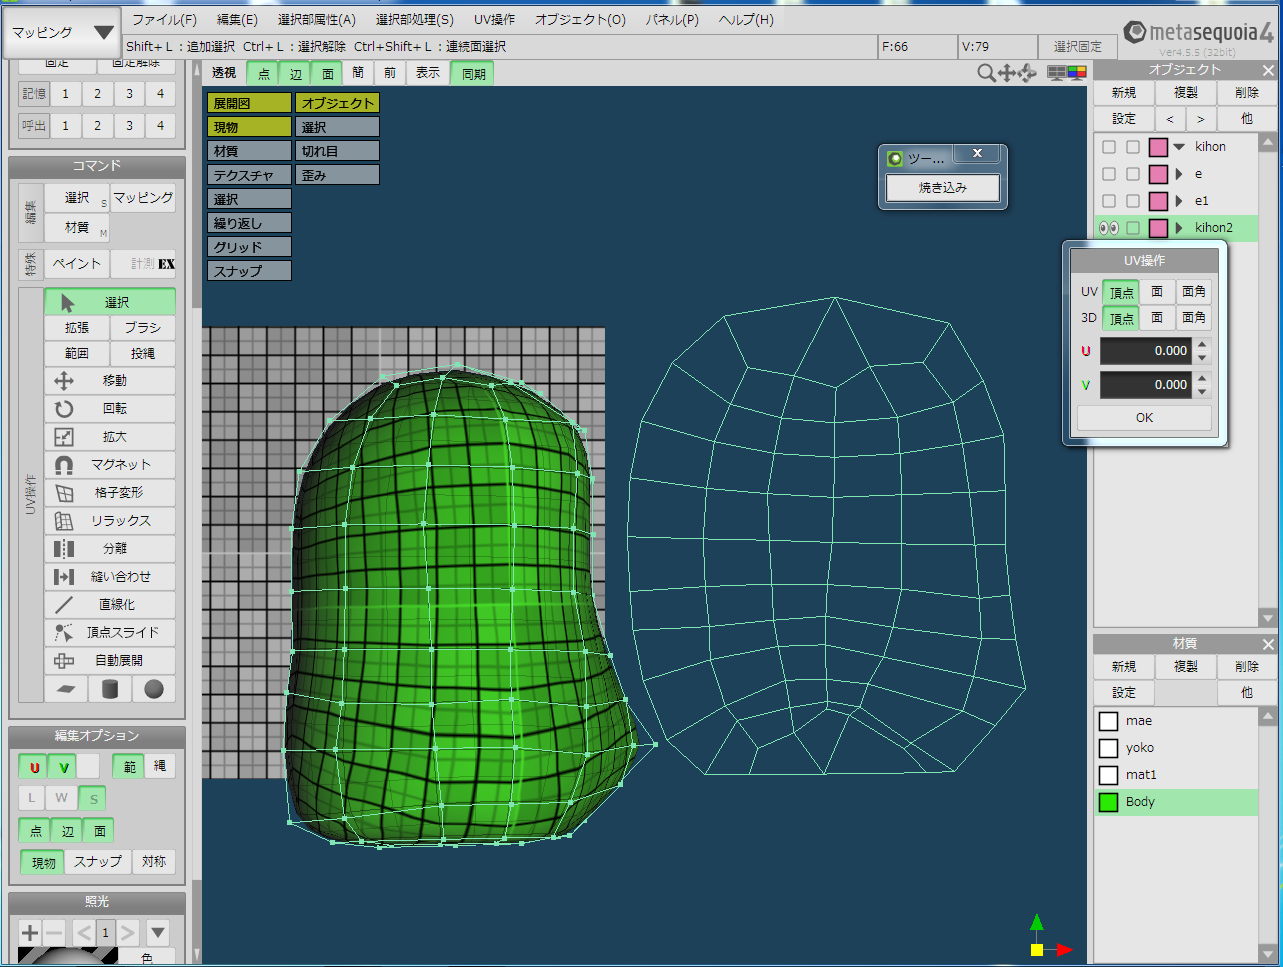The width and height of the screenshot is (1283, 967).
Task: Open the lighting dropdown triangle
Action: coord(158,933)
